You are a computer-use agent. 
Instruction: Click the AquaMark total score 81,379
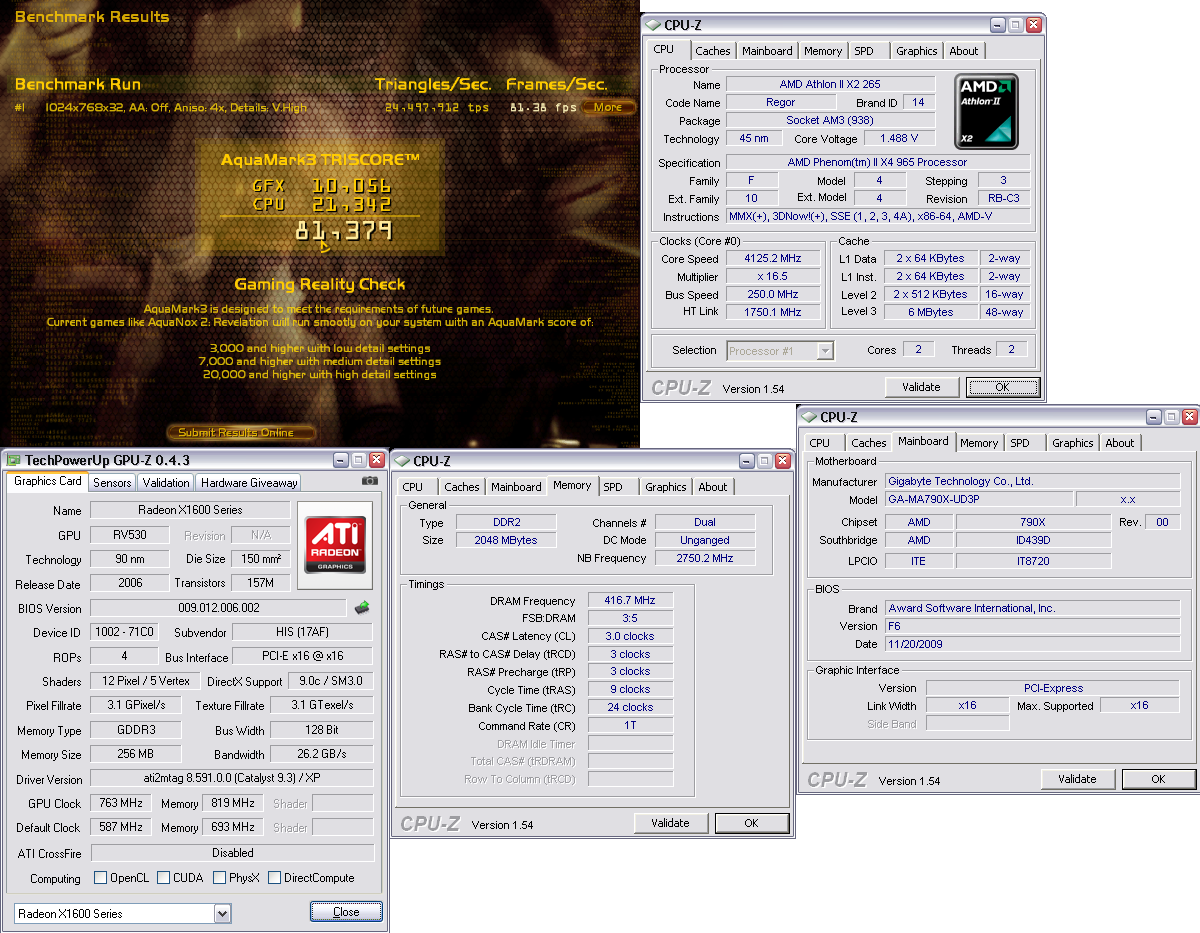coord(343,232)
